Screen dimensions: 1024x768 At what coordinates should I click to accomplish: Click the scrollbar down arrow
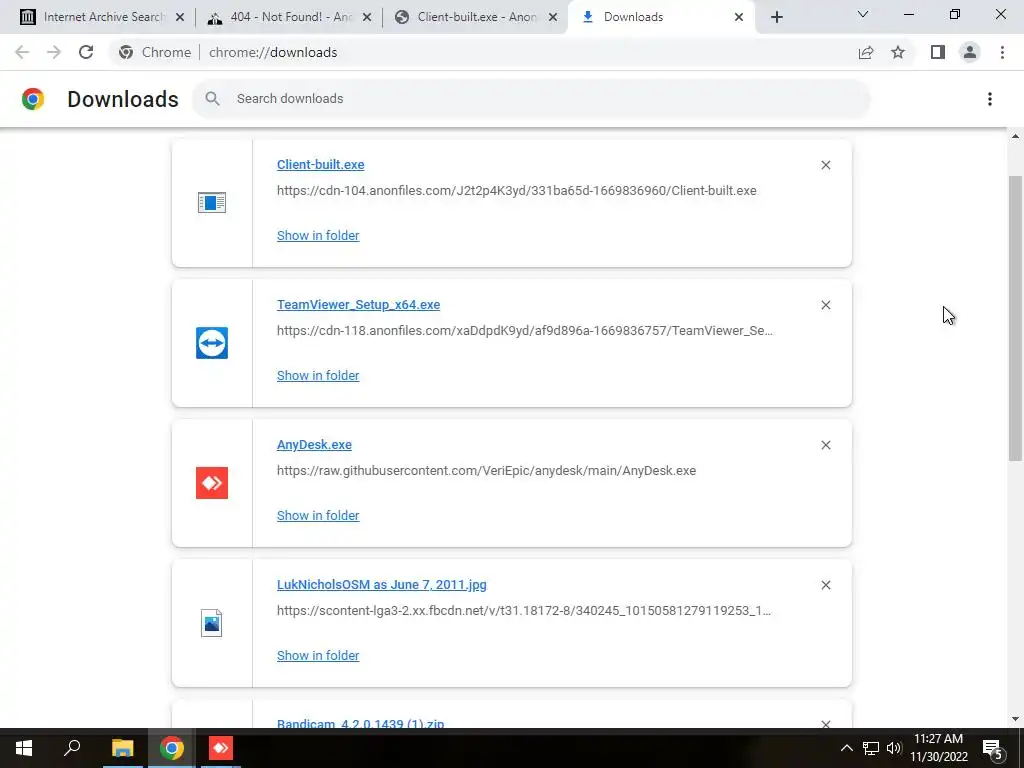click(x=1016, y=719)
